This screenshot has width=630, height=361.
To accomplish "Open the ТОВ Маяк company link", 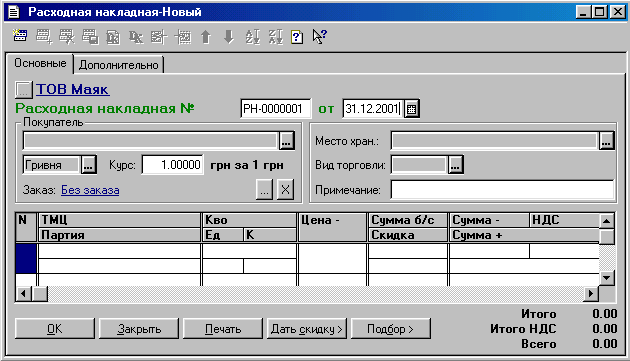I will pos(72,89).
